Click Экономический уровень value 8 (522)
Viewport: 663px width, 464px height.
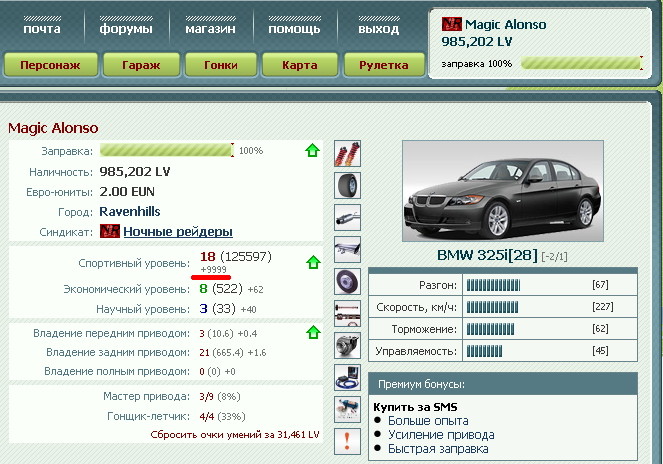[221, 289]
